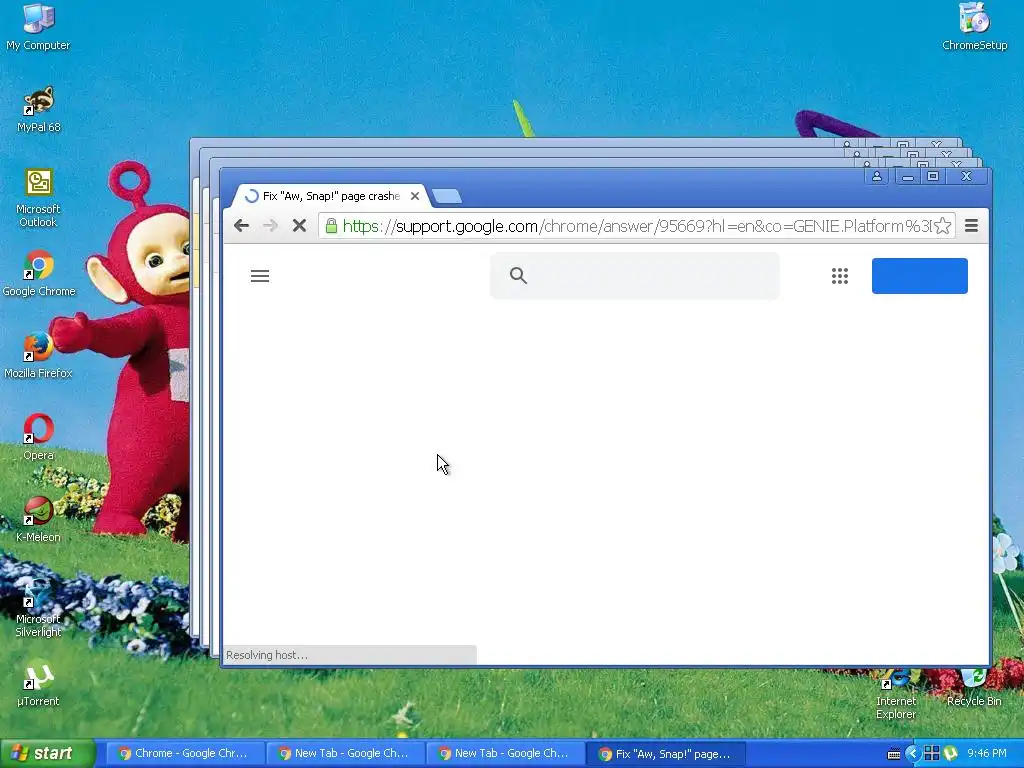
Task: Launch Google Chrome desktop shortcut
Action: [x=39, y=272]
